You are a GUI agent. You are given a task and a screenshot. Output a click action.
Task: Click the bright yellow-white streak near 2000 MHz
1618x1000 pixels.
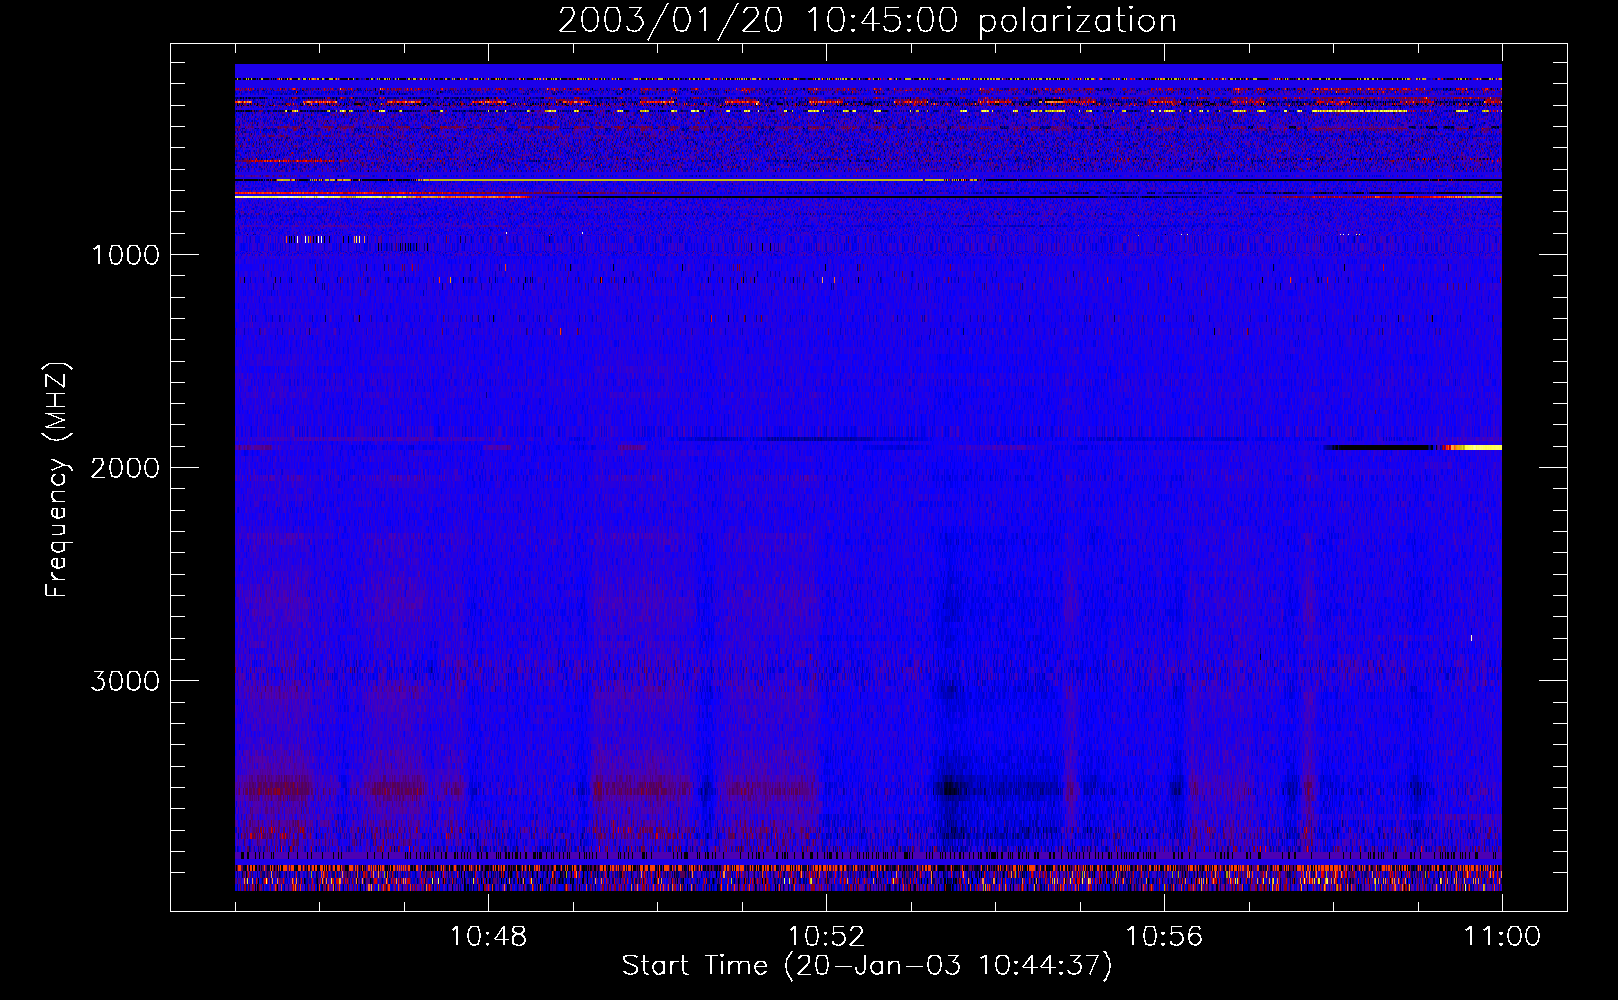tap(1475, 448)
